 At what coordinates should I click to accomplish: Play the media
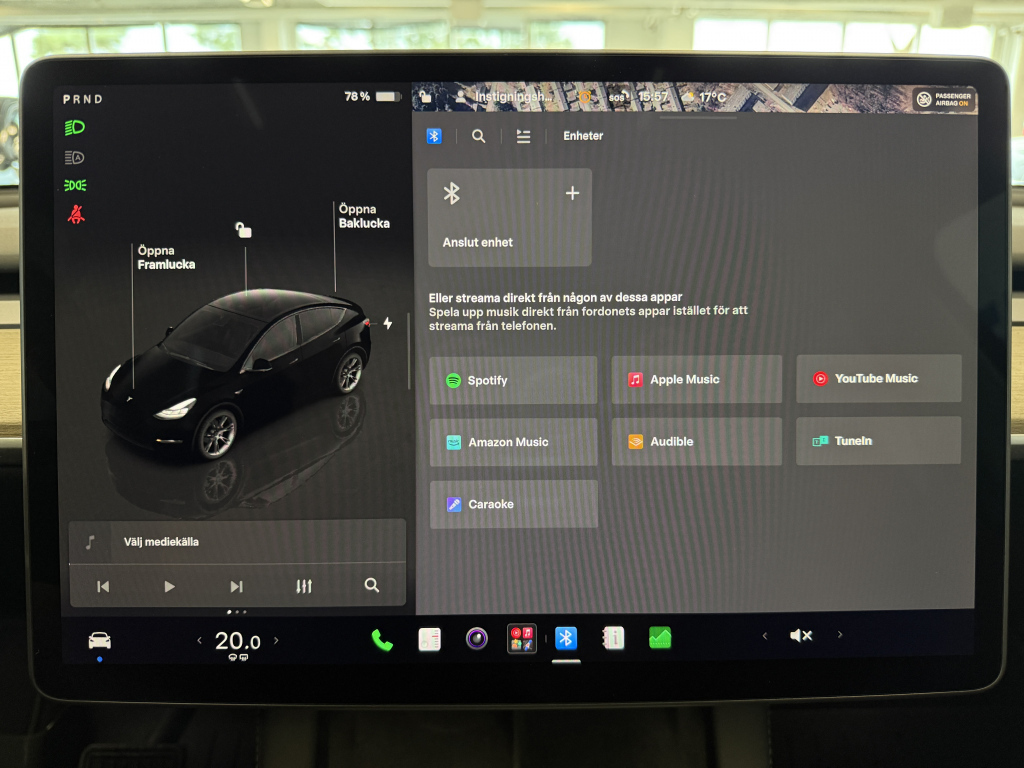tap(169, 586)
